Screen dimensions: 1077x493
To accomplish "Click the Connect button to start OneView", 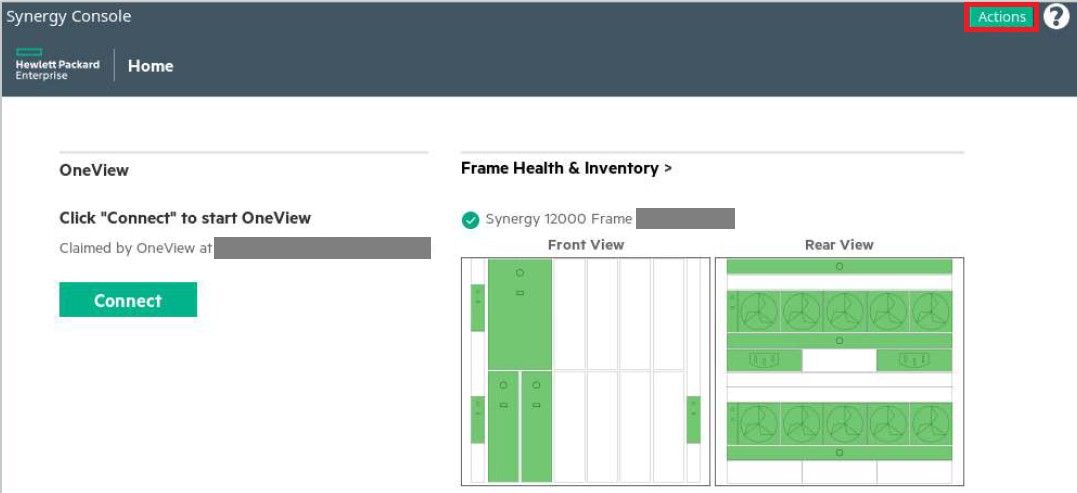I will (x=128, y=299).
